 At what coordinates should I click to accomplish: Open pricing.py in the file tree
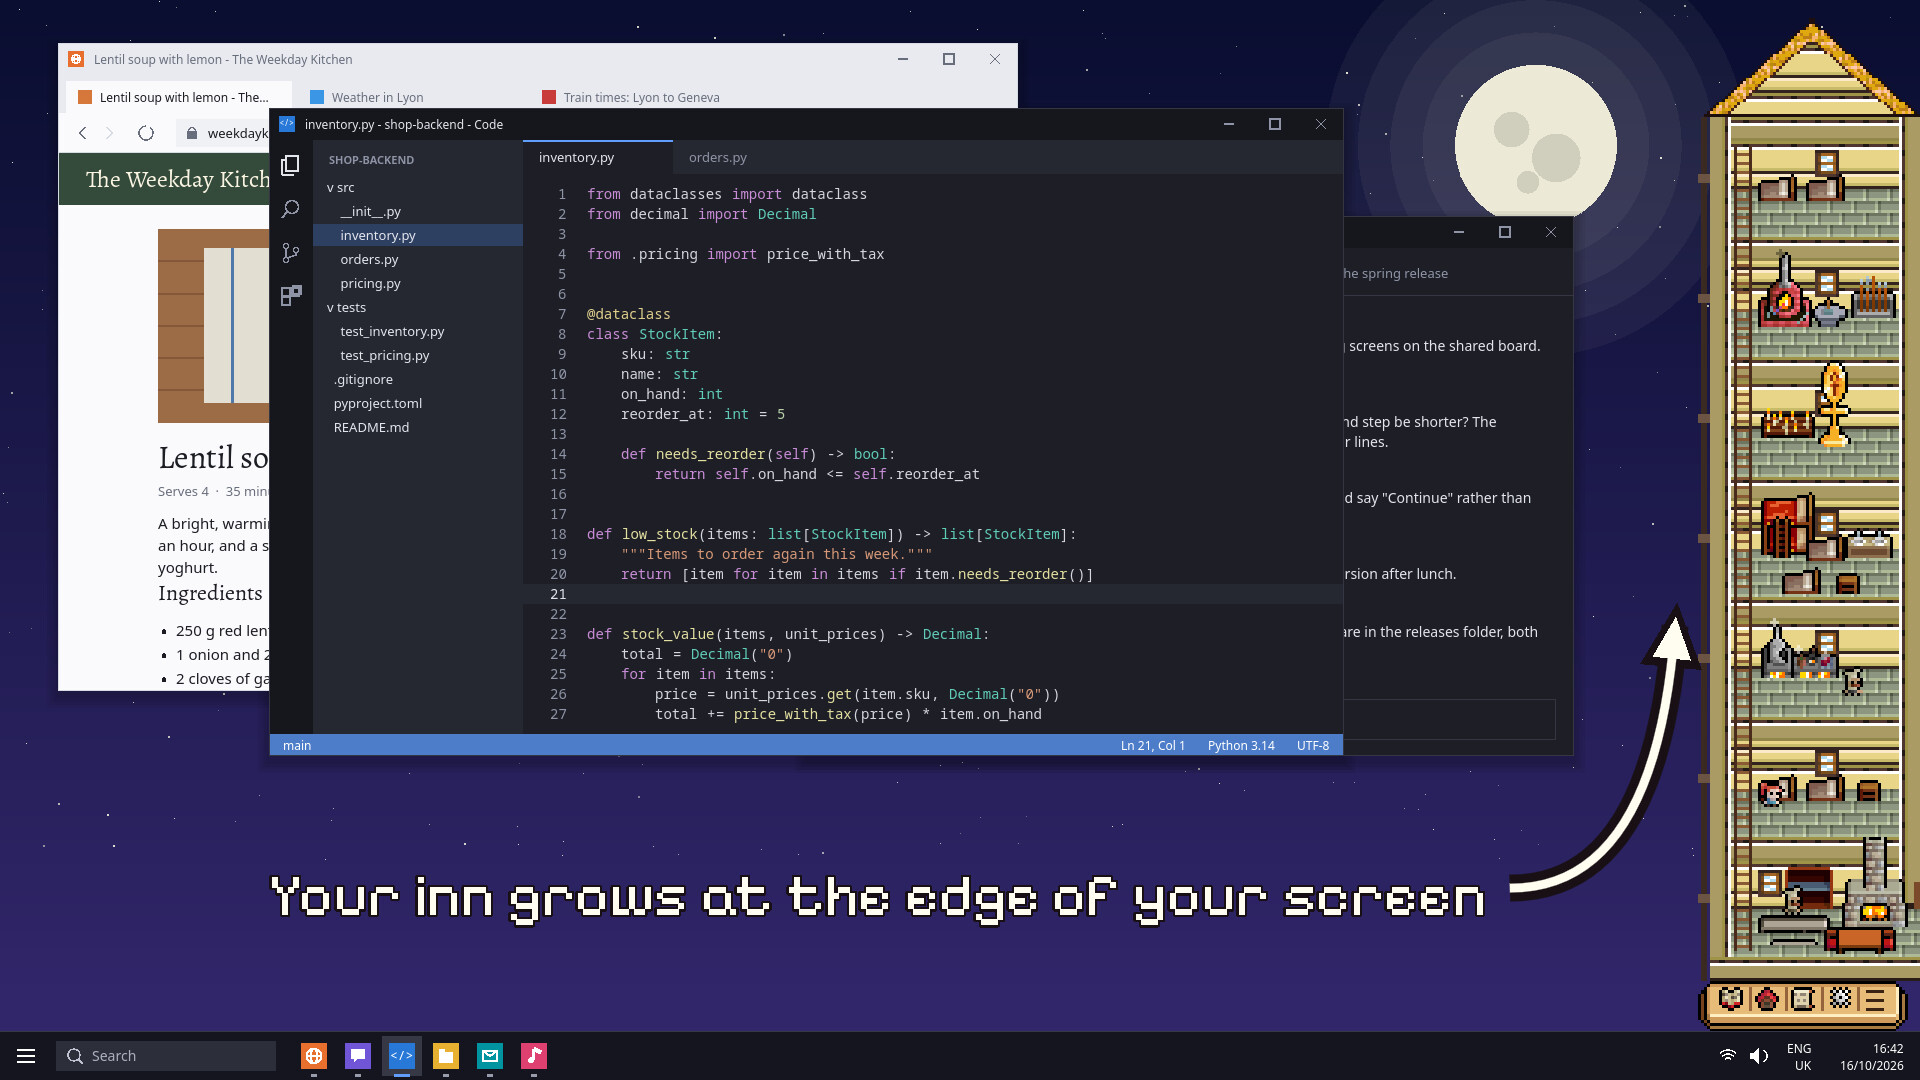point(418,284)
